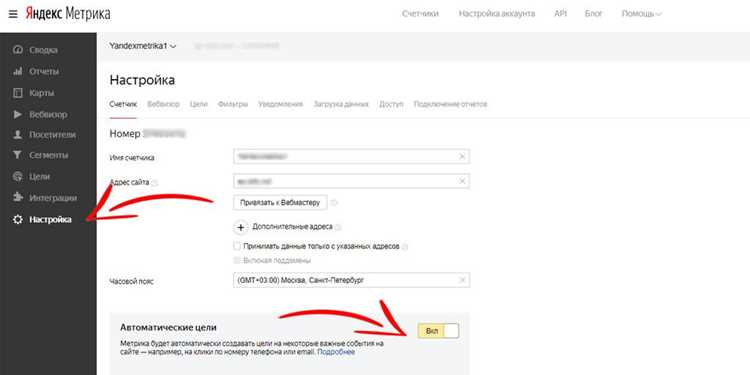This screenshot has width=750, height=375.
Task: Add extra addresses with plus icon
Action: (241, 227)
